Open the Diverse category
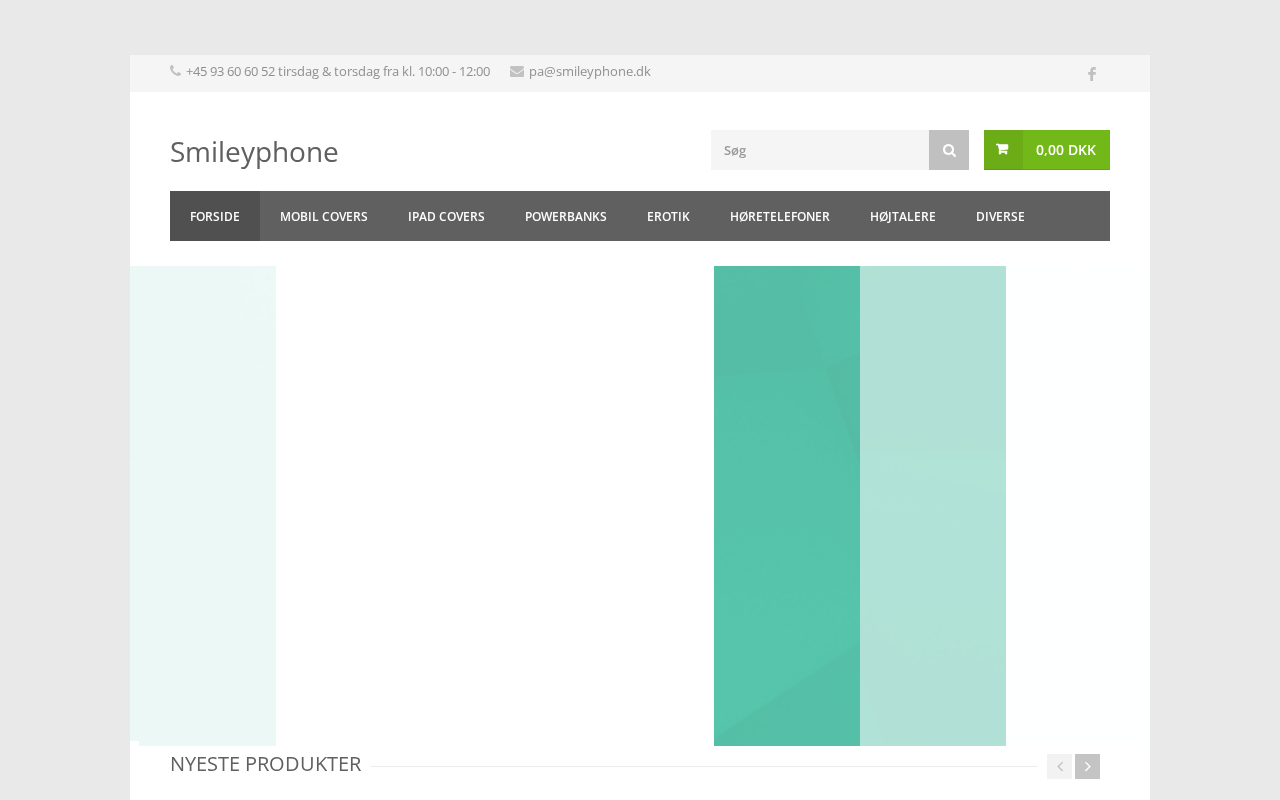The width and height of the screenshot is (1280, 800). click(1000, 216)
